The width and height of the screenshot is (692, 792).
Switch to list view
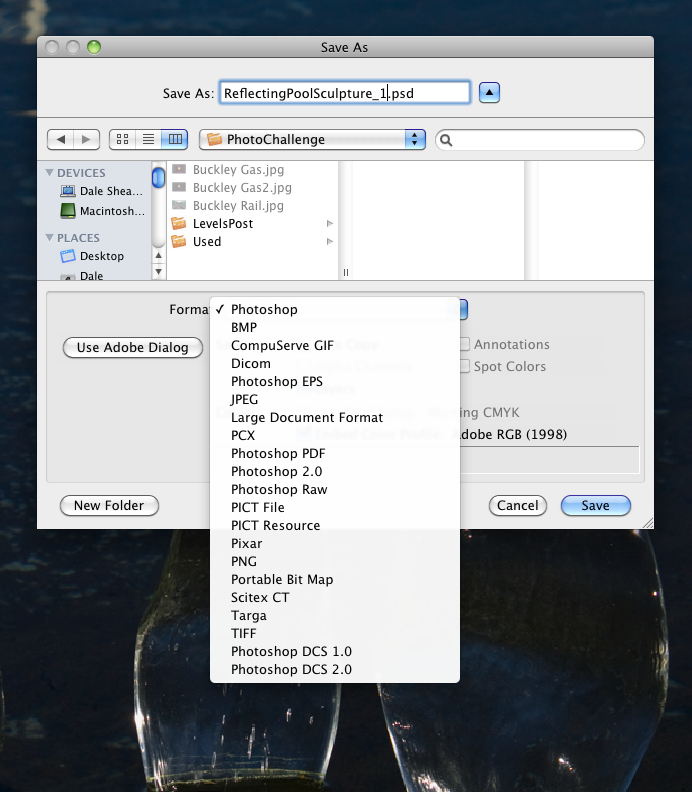(148, 139)
